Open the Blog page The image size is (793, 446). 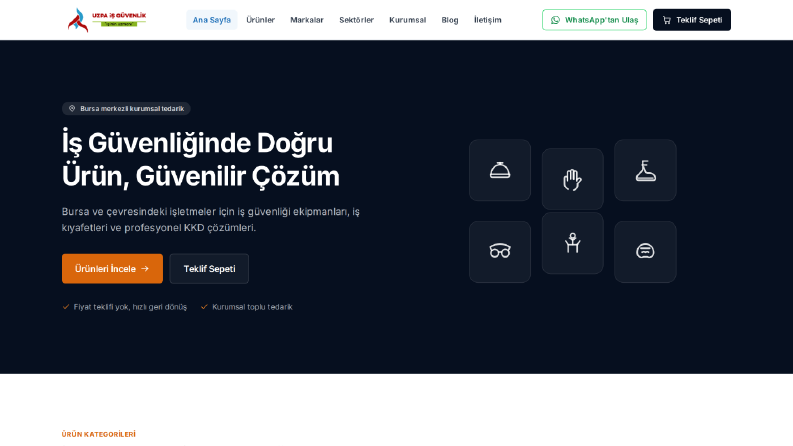click(450, 20)
